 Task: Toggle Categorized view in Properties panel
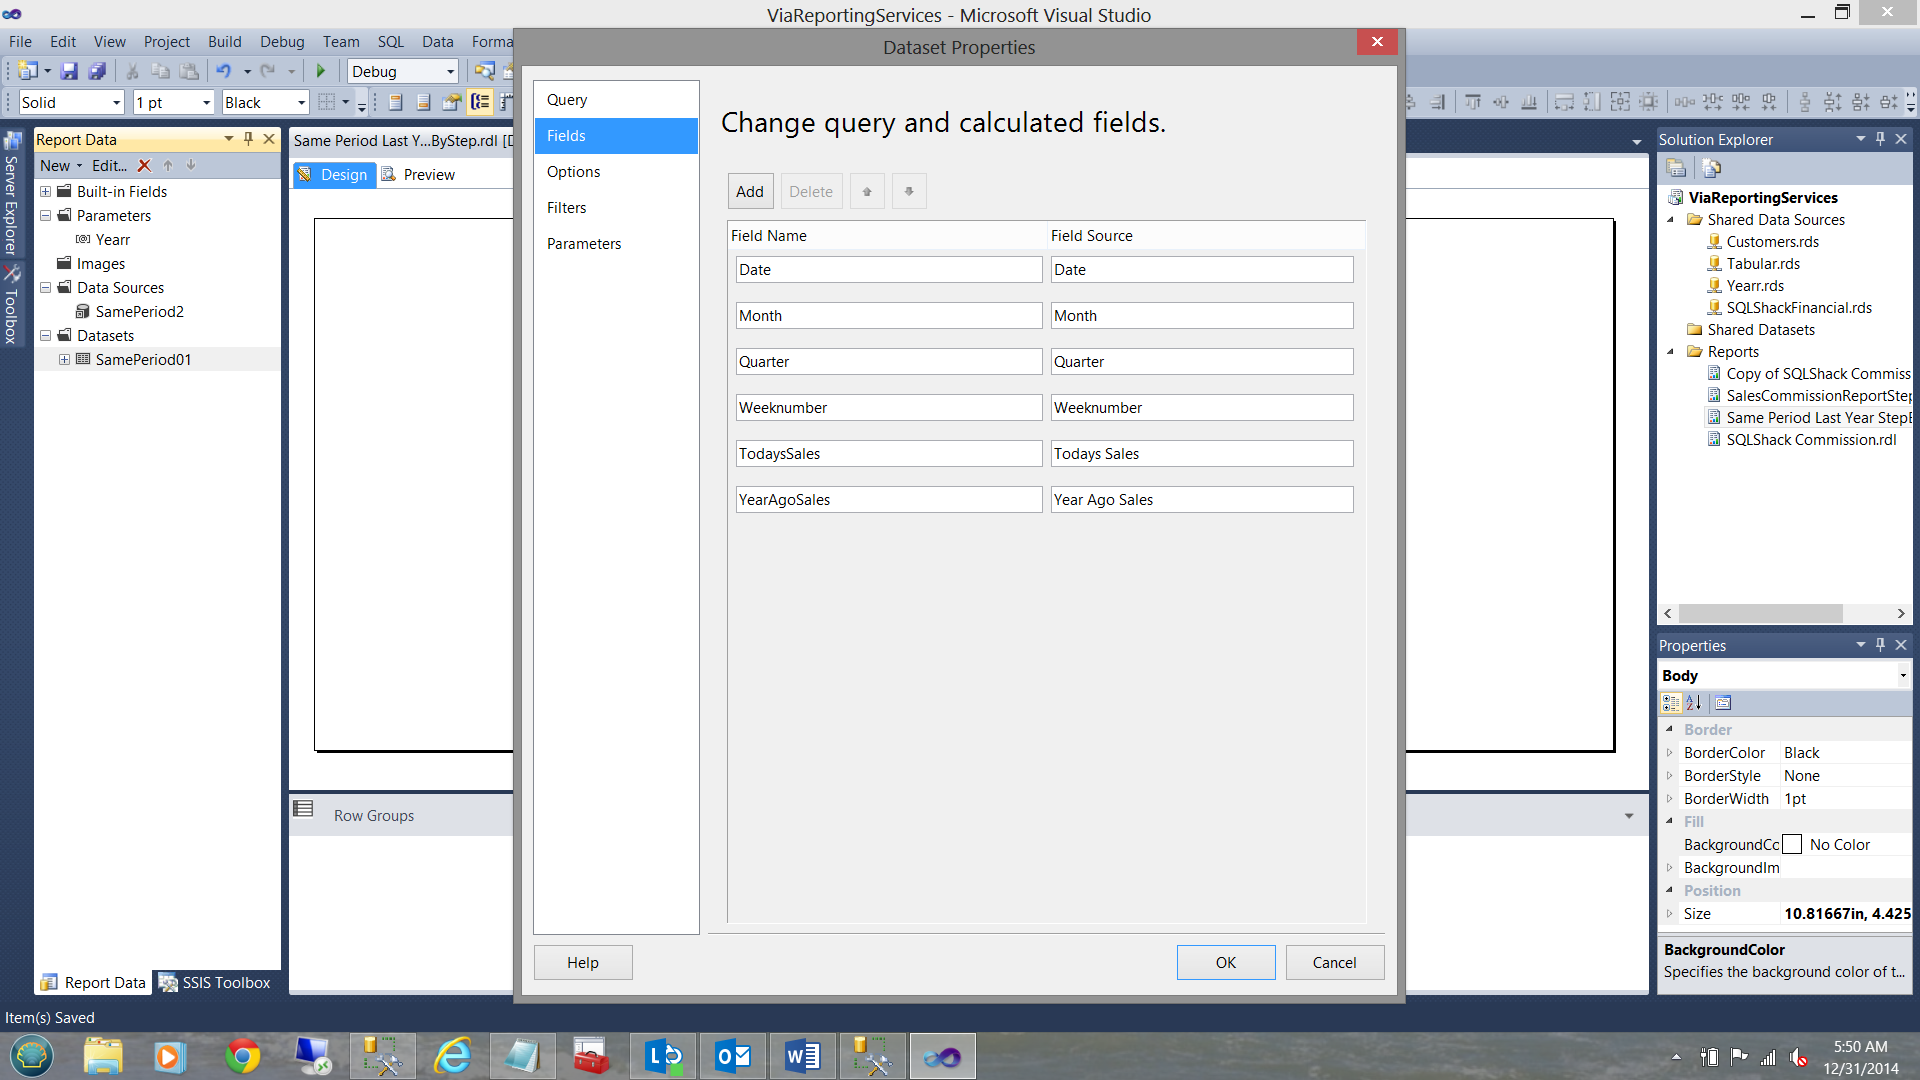(1671, 703)
